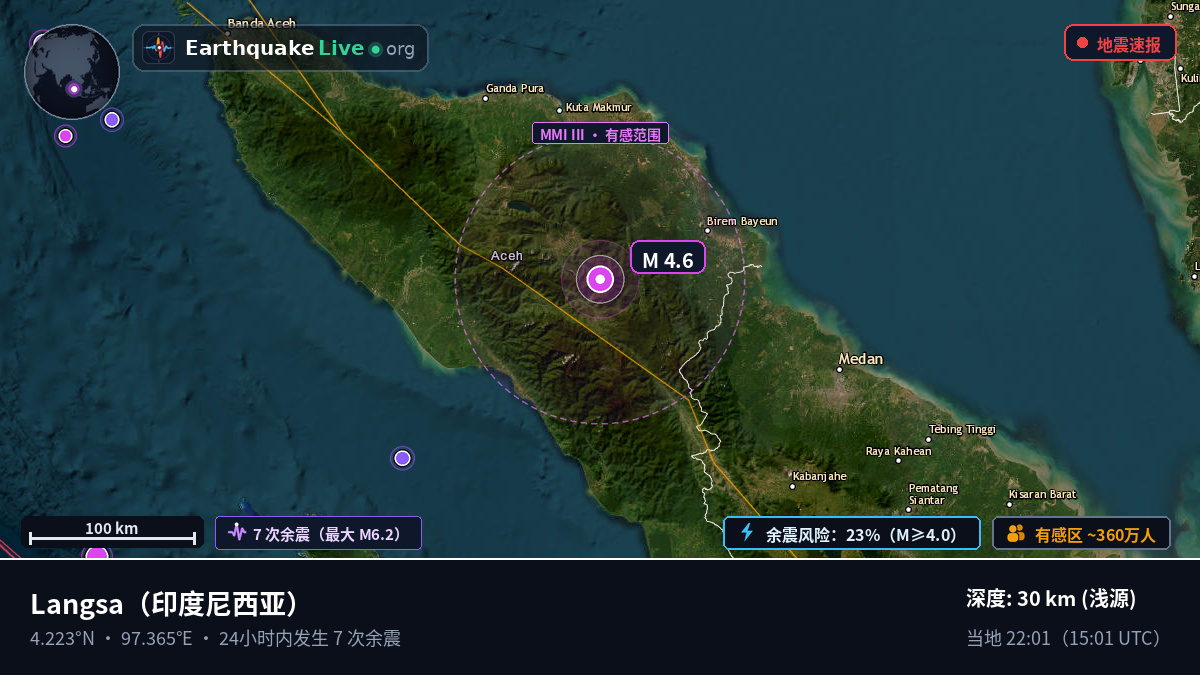Click the Kabanjahe town label
The height and width of the screenshot is (675, 1200).
point(819,475)
